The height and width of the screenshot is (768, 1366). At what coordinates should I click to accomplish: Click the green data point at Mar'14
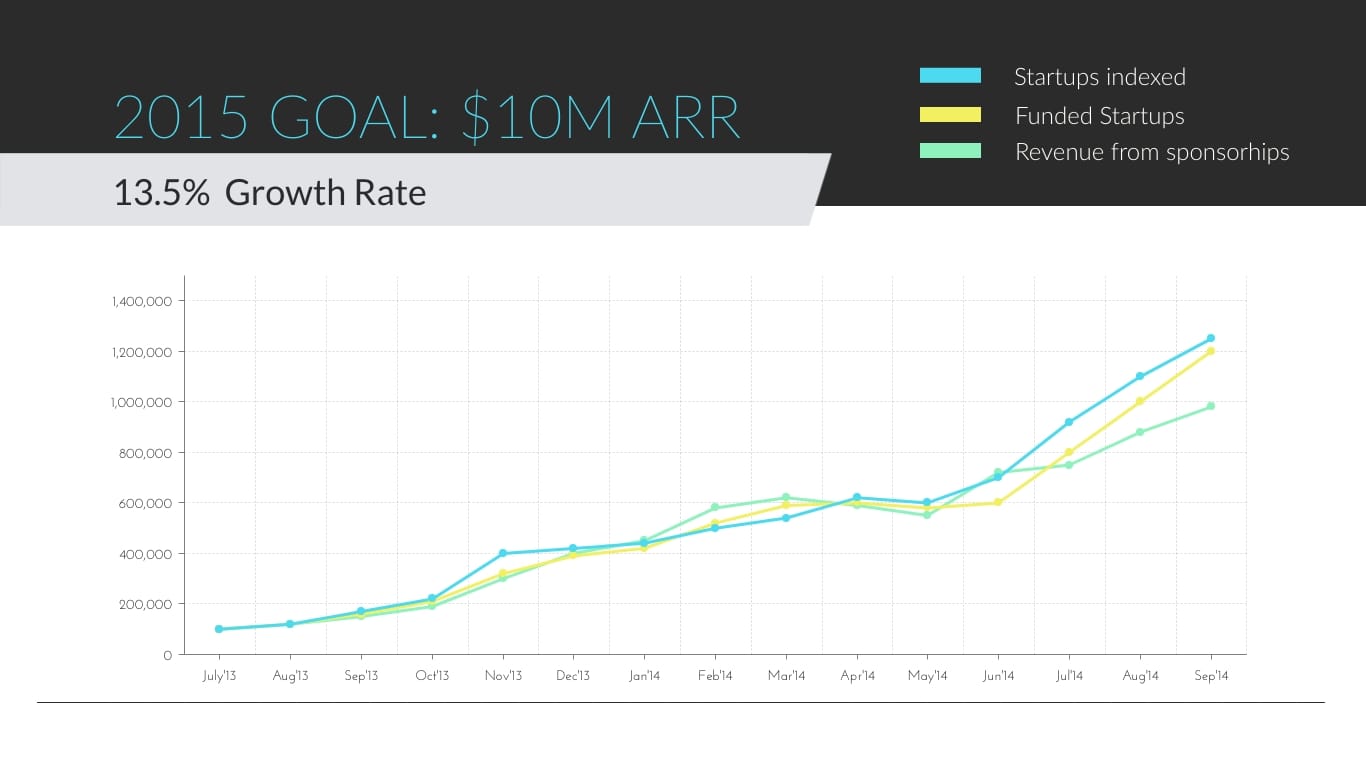[x=786, y=497]
